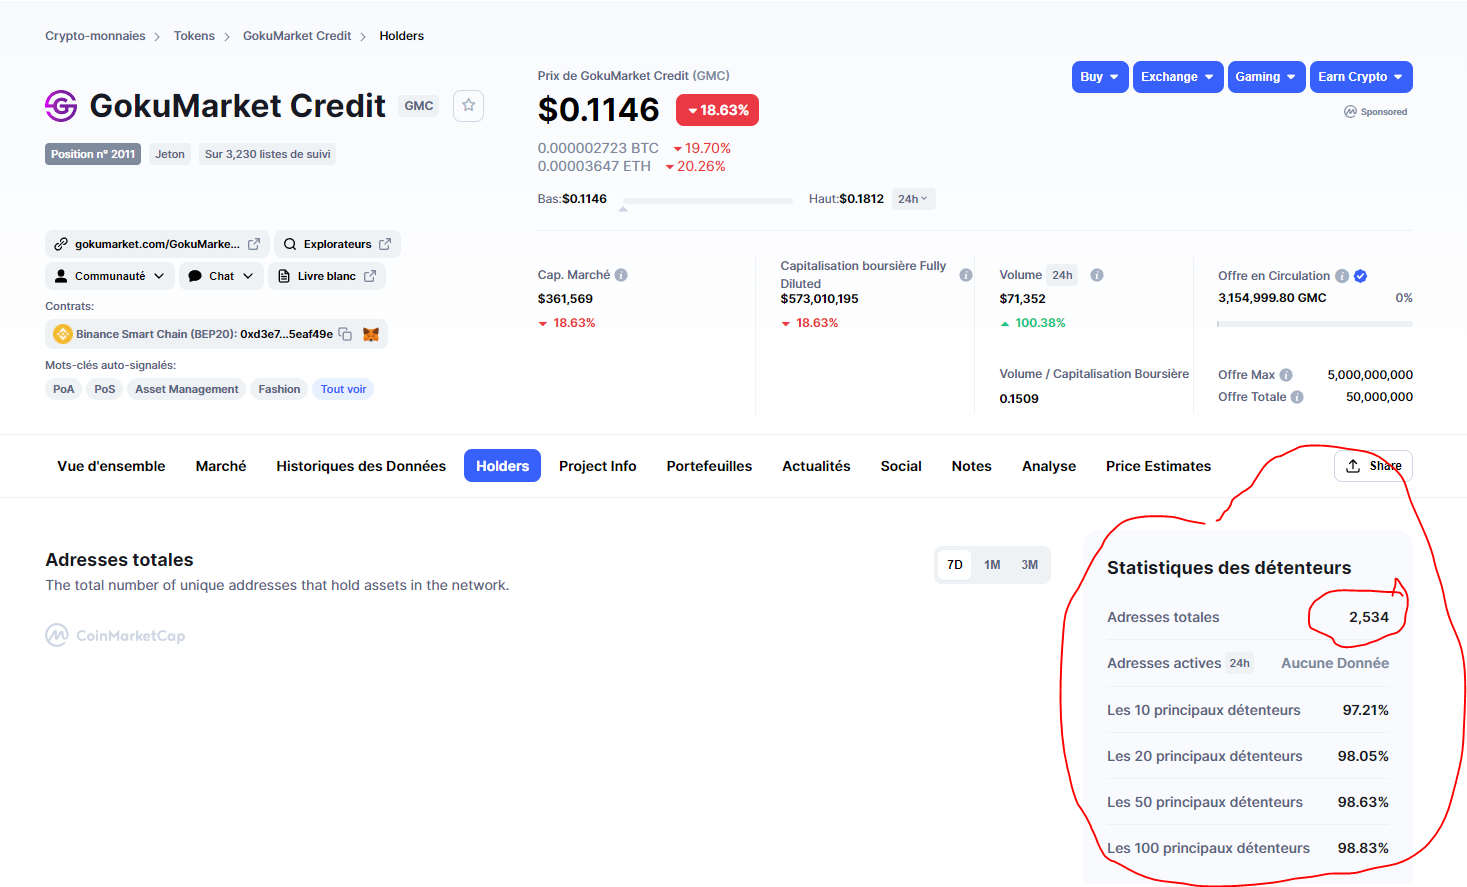Go to Actualités tab
This screenshot has width=1467, height=887.
(x=816, y=466)
